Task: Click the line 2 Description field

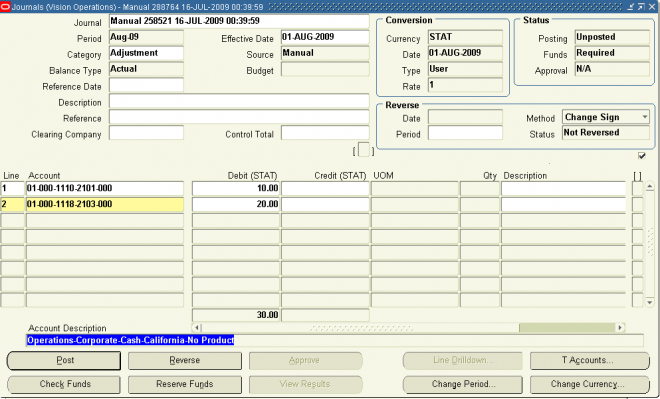Action: 563,205
